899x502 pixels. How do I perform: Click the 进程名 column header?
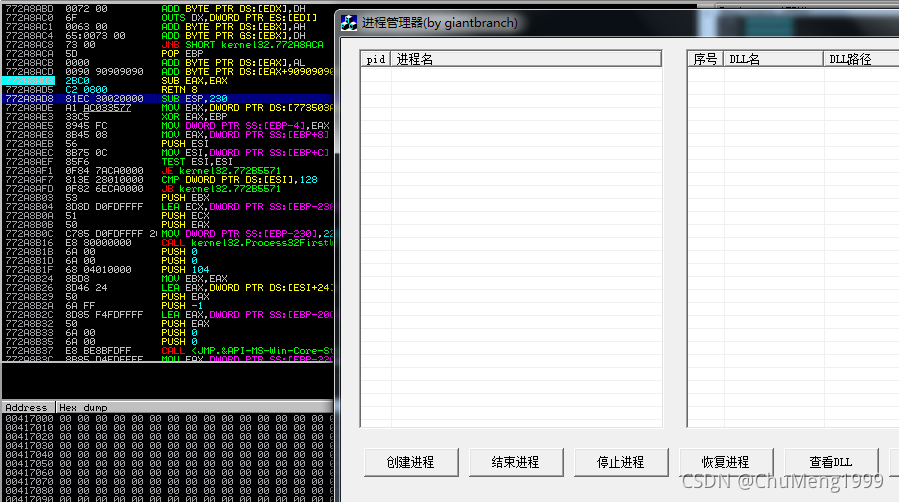point(526,59)
